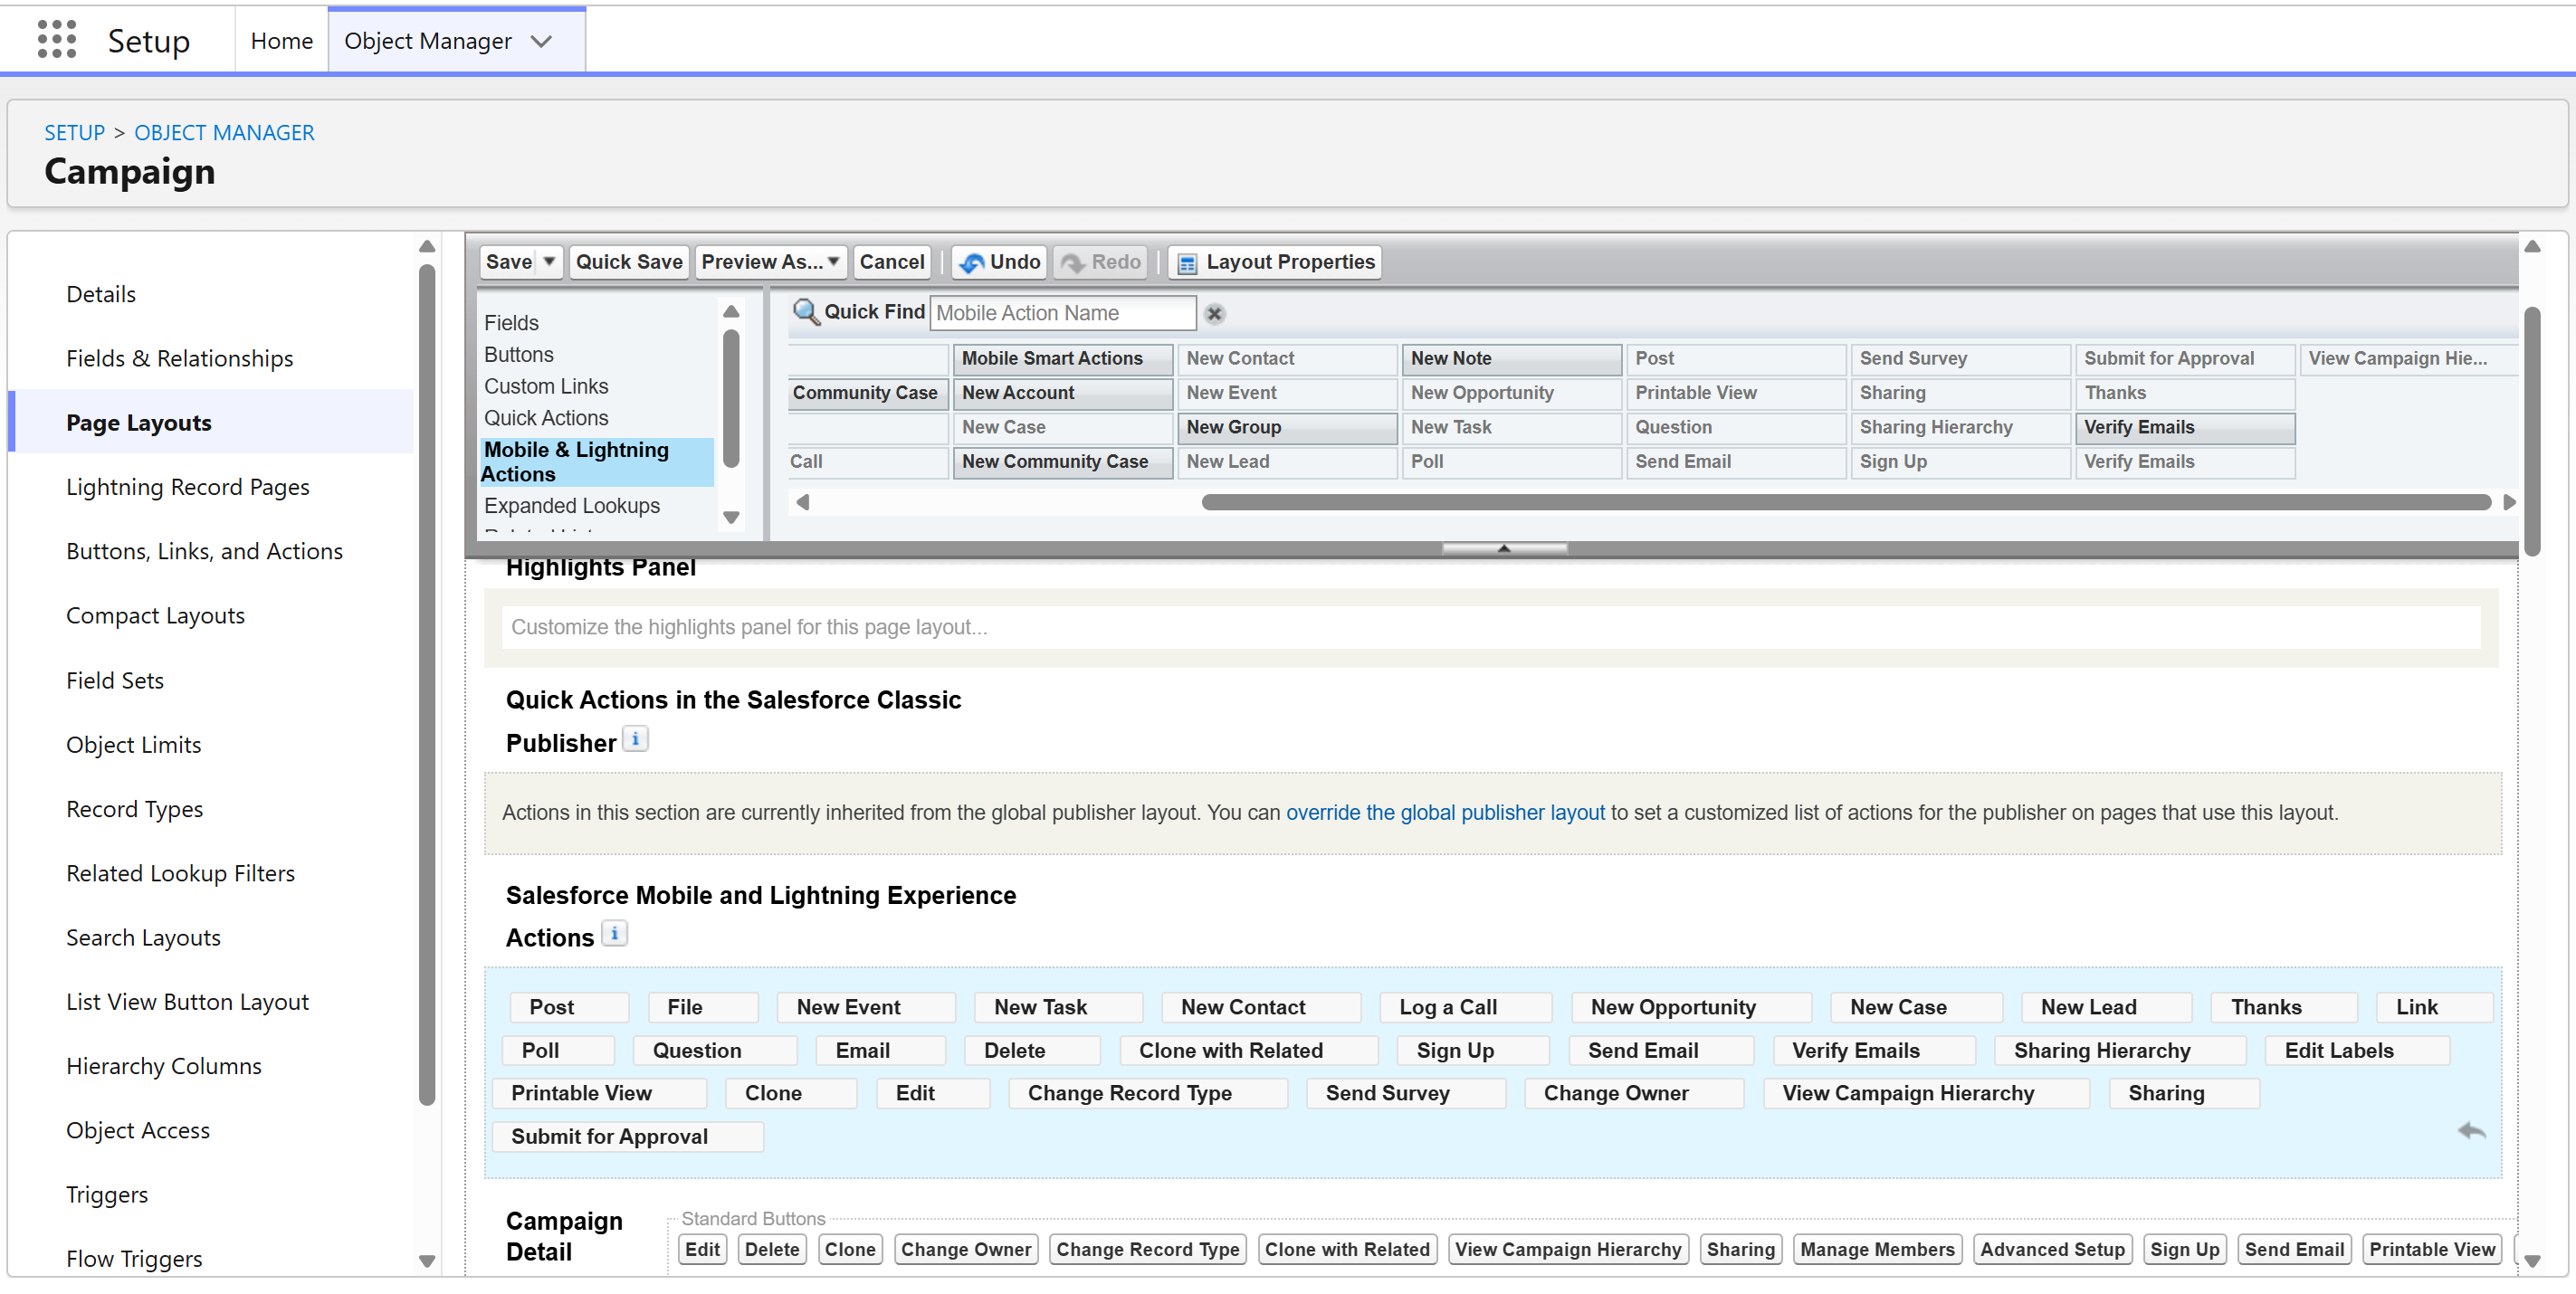Select New Account in the palette
The height and width of the screenshot is (1294, 2576).
(1063, 393)
